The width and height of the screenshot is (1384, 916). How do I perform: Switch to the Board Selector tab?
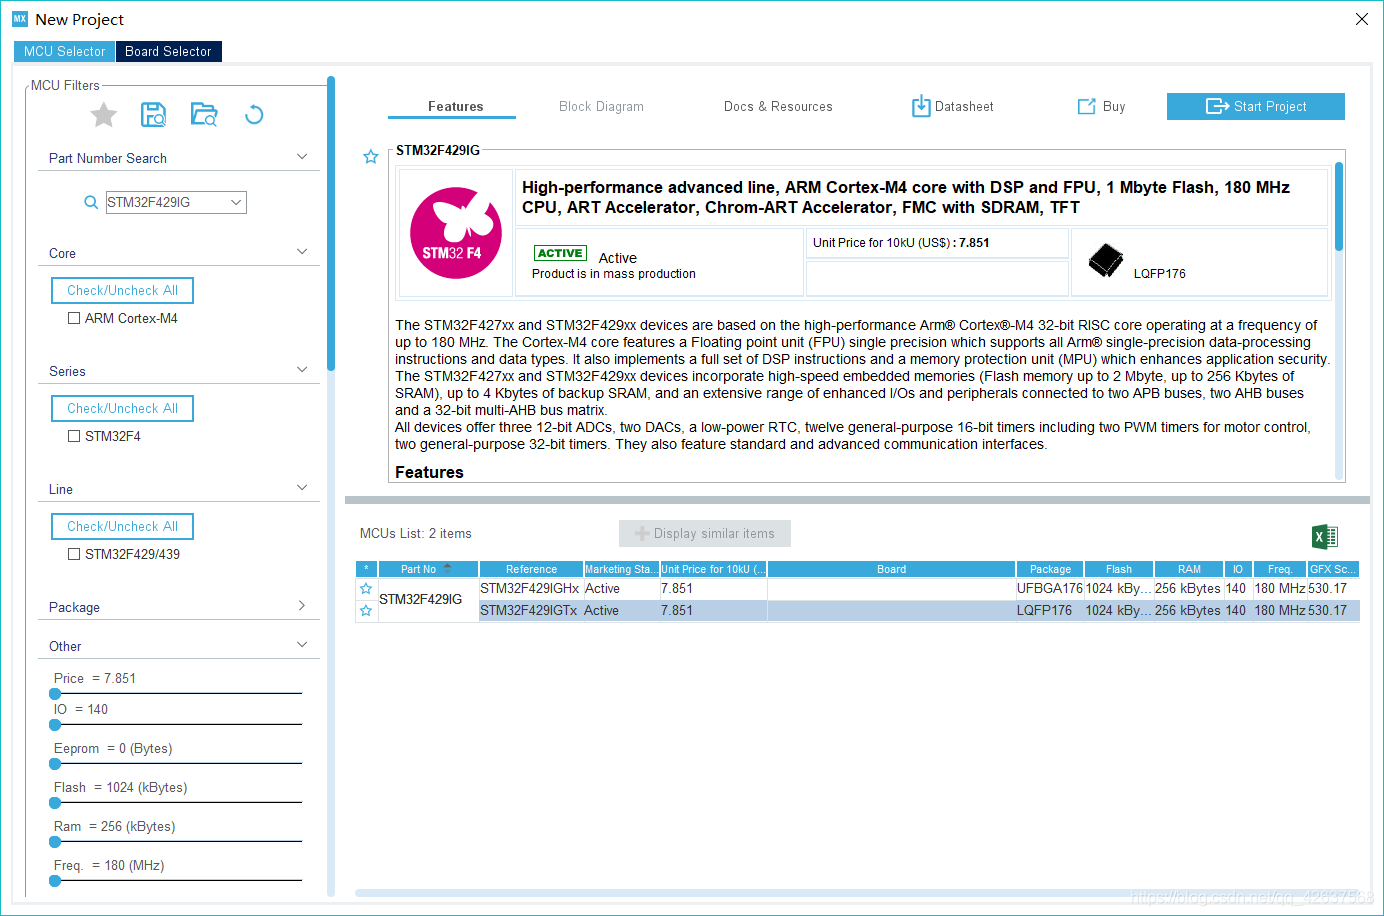(168, 52)
